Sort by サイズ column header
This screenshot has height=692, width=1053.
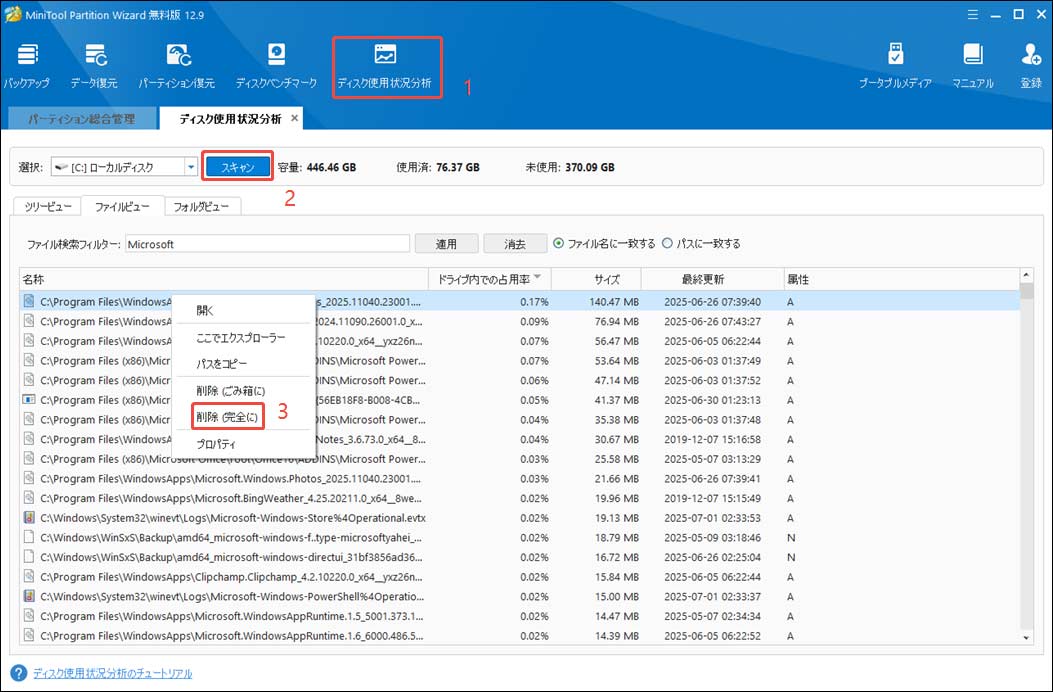click(x=596, y=279)
